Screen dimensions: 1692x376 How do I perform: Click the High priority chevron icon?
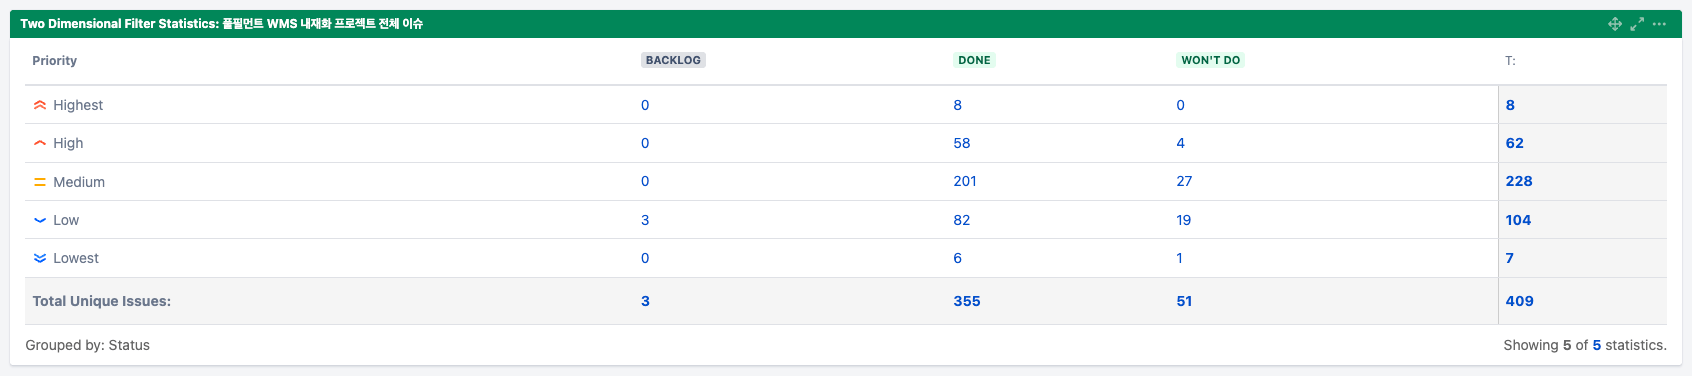coord(40,143)
